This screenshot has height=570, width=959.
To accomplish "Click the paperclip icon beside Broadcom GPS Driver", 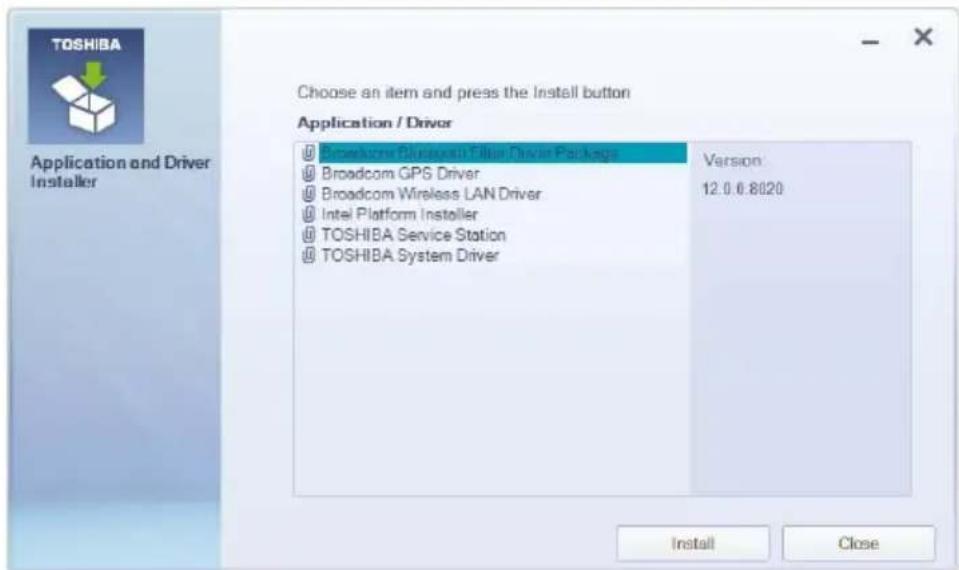I will click(309, 174).
